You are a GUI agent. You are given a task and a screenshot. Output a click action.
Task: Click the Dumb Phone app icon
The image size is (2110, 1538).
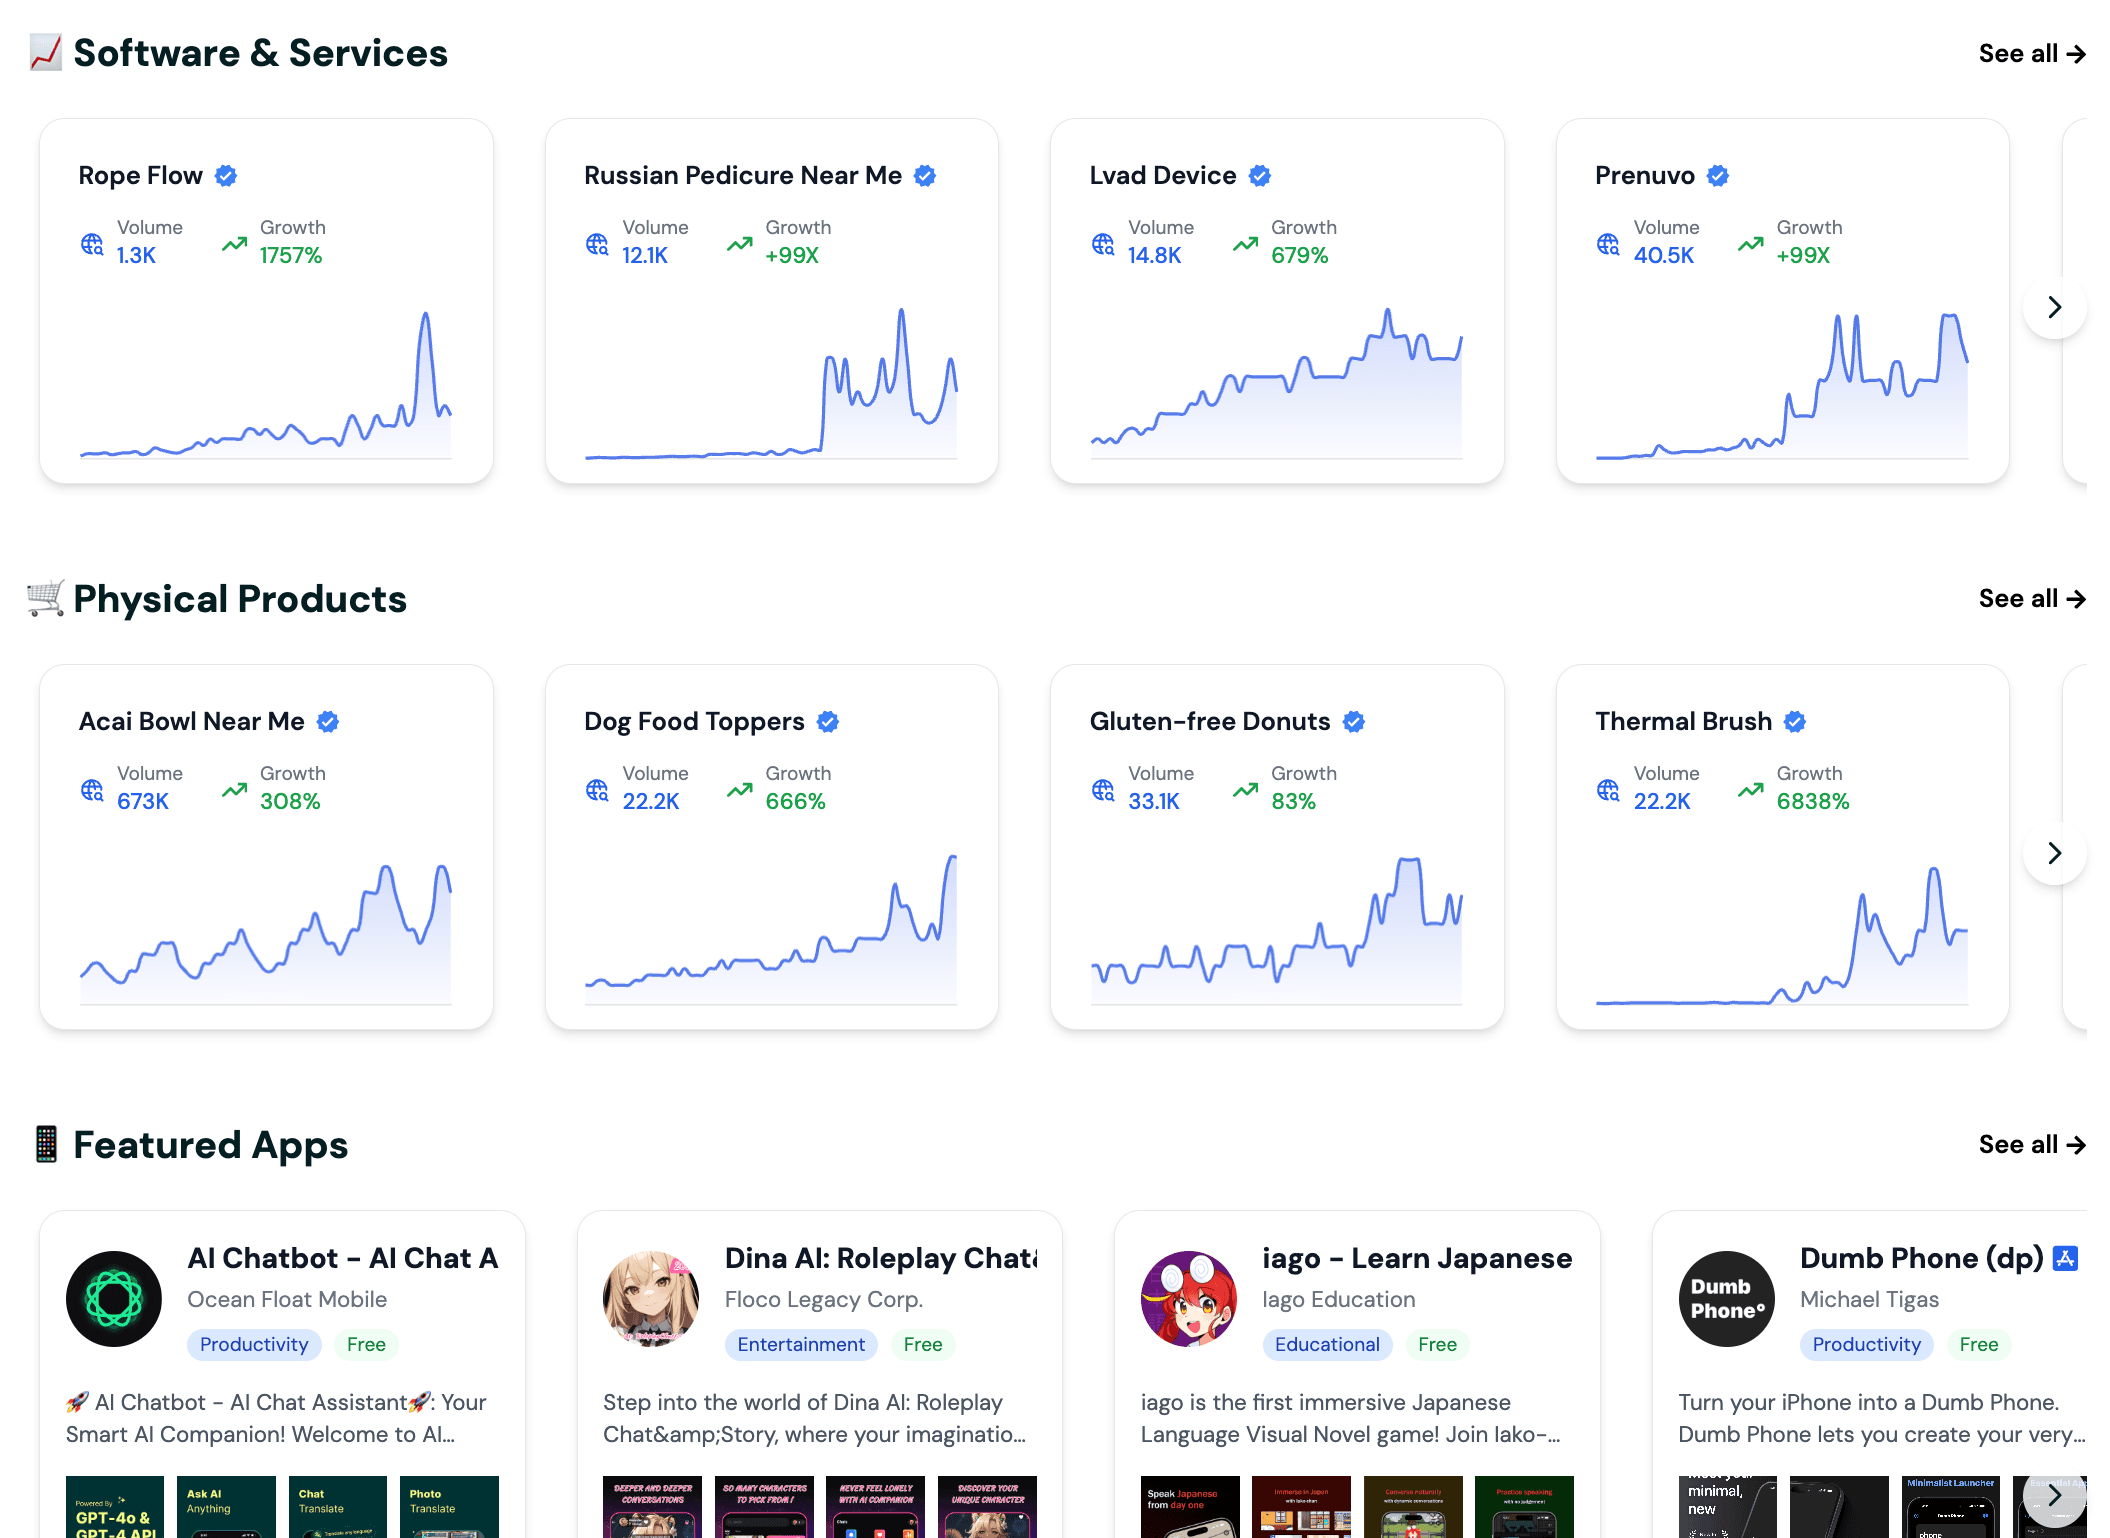tap(1726, 1298)
